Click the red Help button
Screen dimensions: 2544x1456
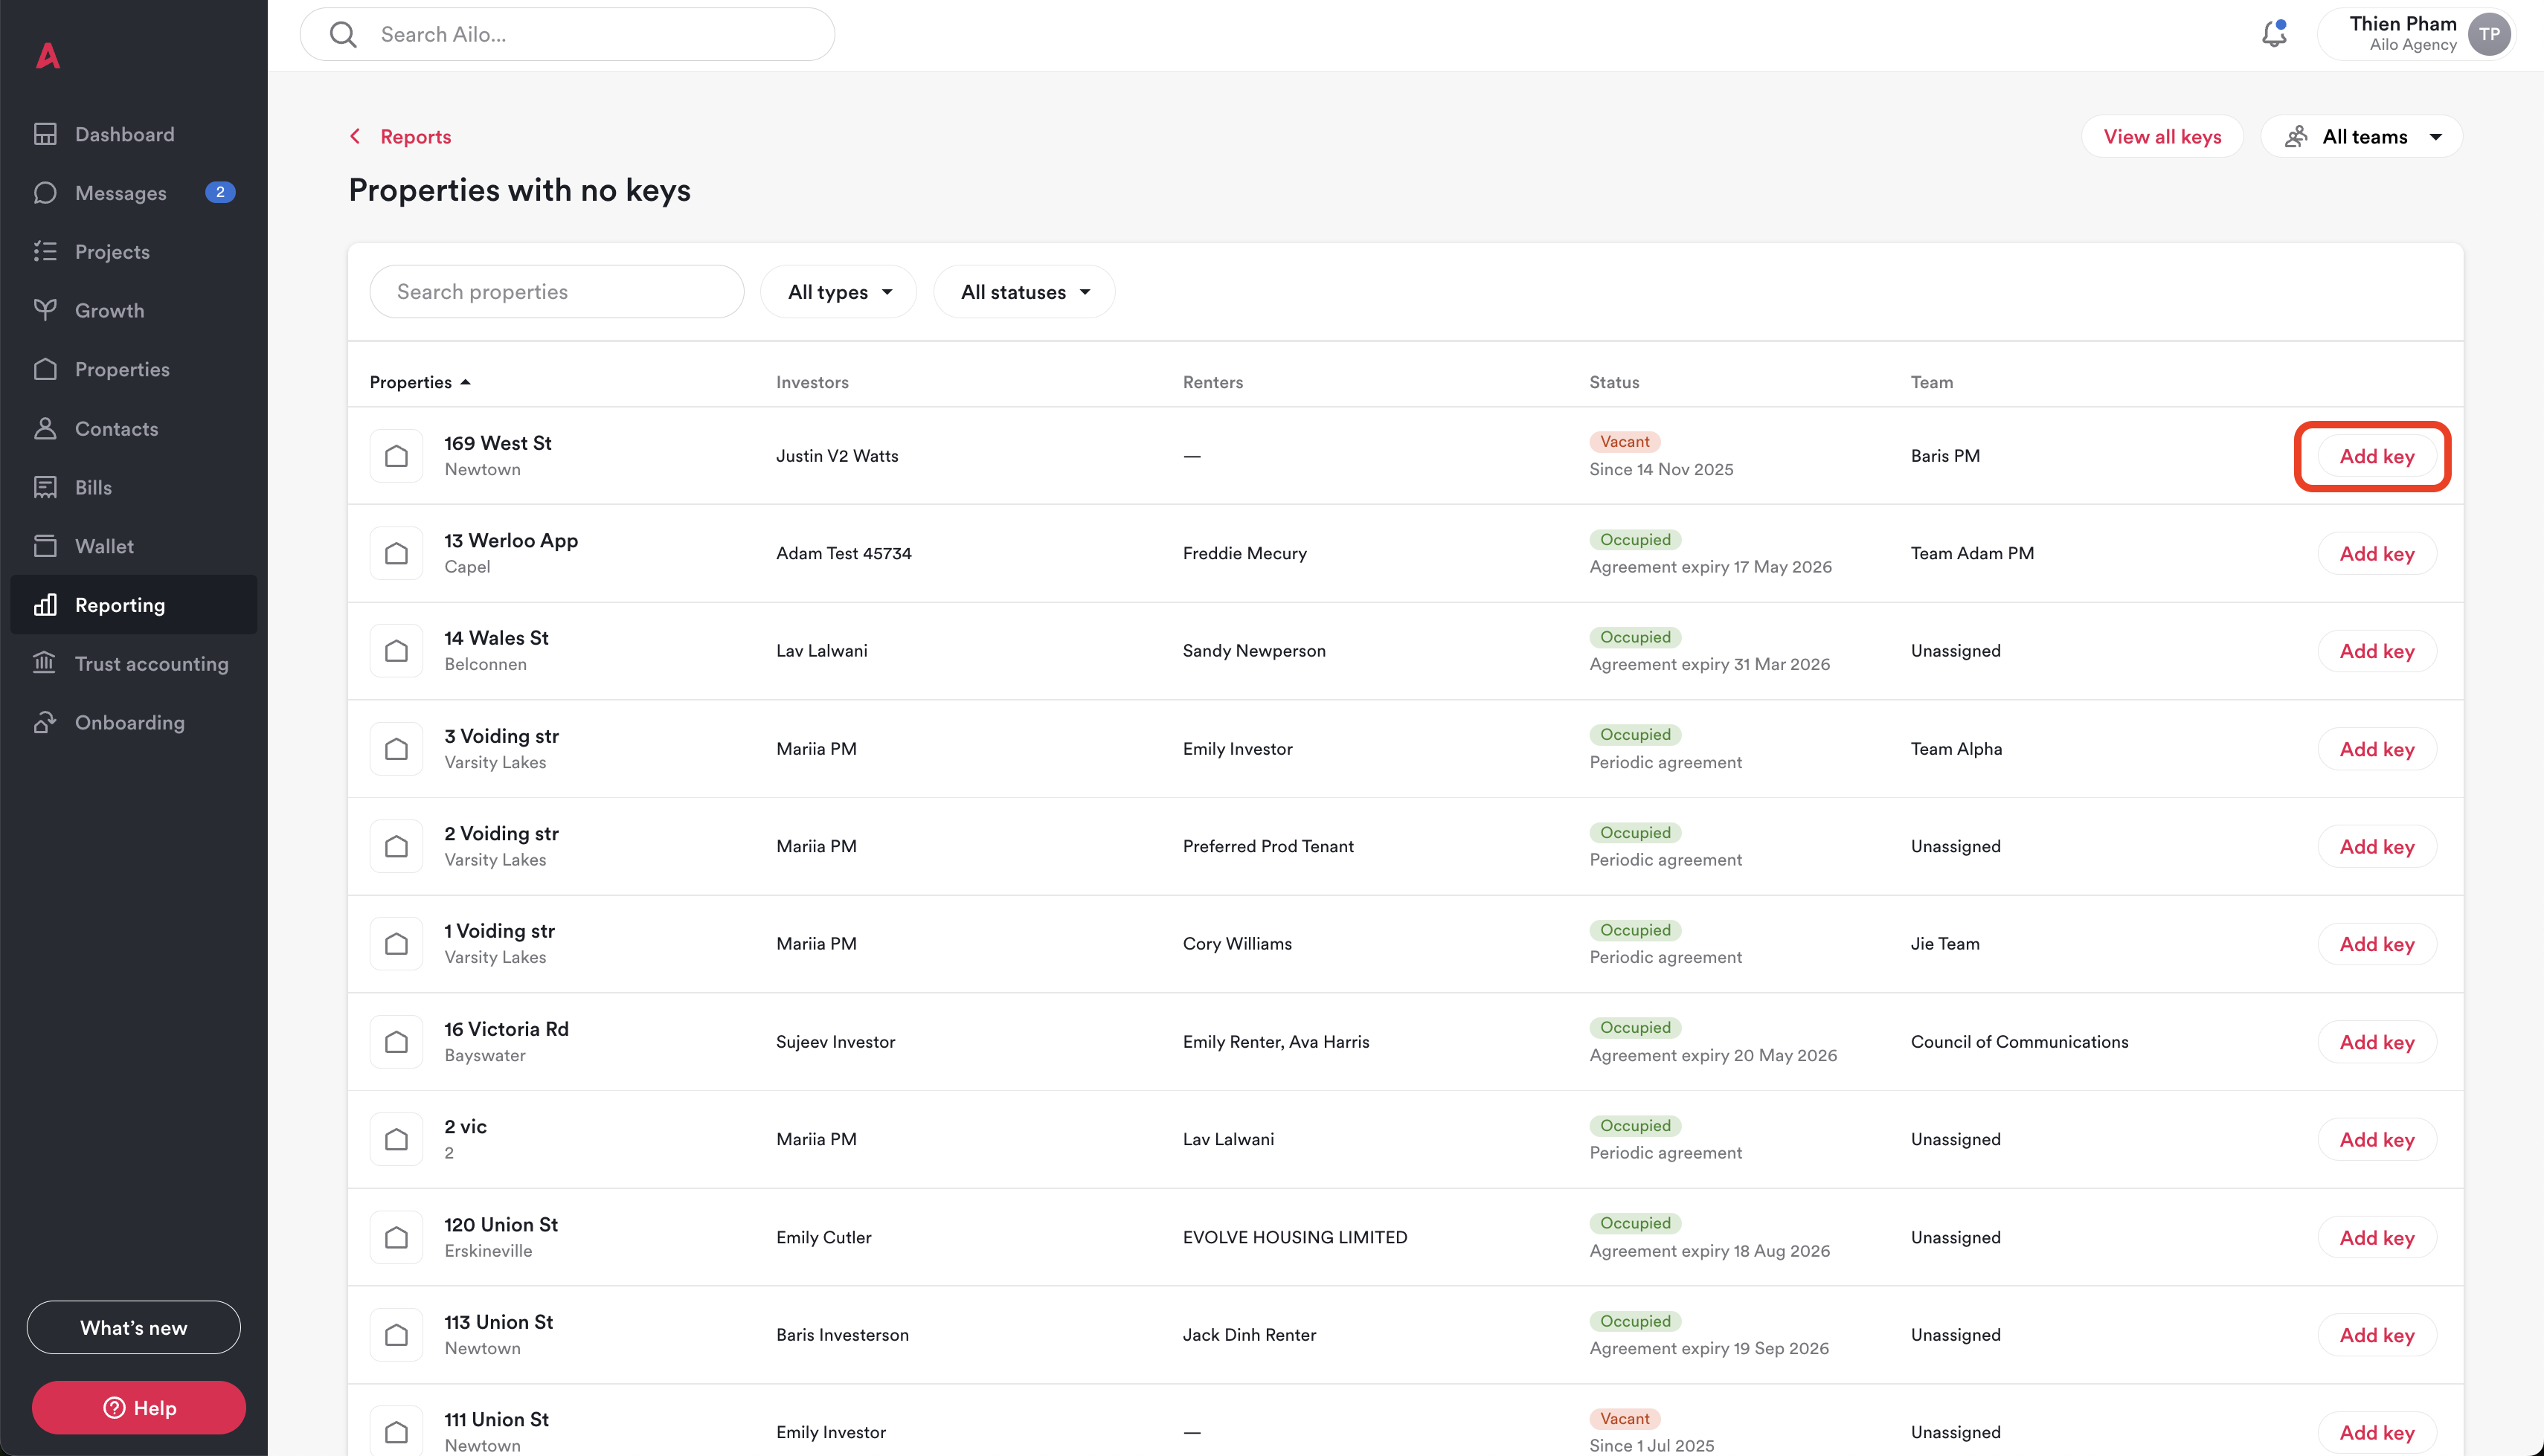pyautogui.click(x=139, y=1407)
